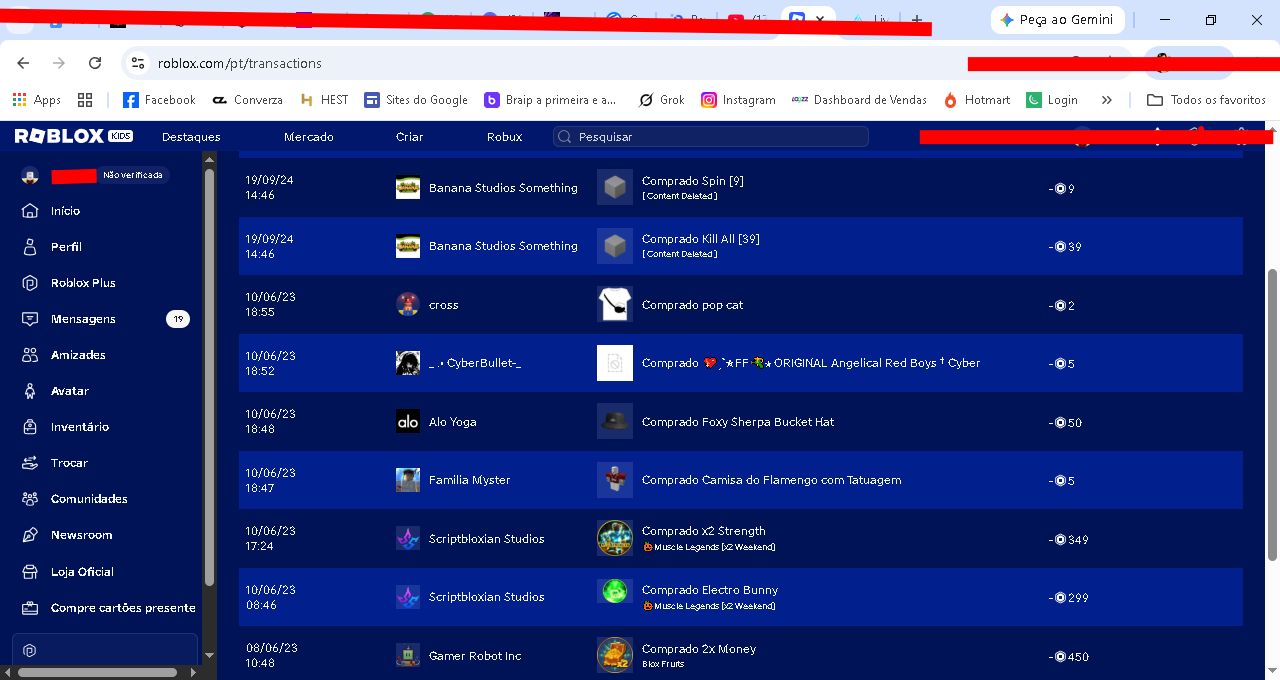Viewport: 1280px width, 680px height.
Task: Open the Destaques menu in Roblox header
Action: [x=191, y=137]
